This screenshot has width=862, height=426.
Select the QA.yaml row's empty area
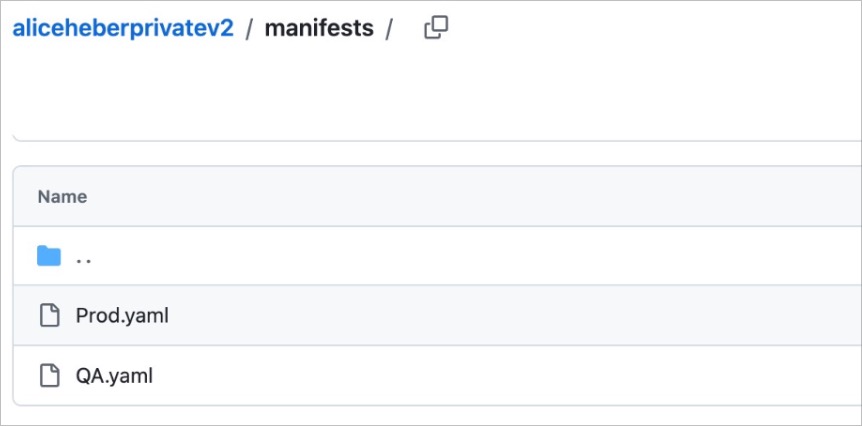click(x=500, y=376)
